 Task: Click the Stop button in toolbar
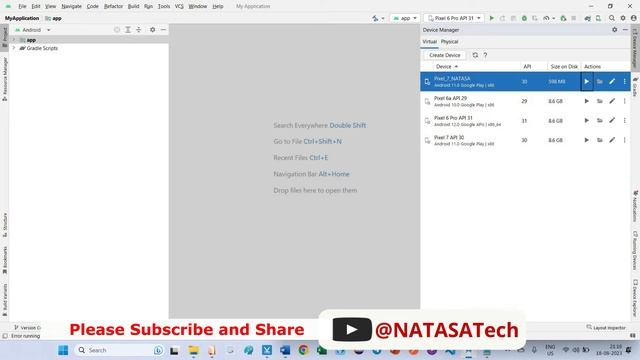574,18
